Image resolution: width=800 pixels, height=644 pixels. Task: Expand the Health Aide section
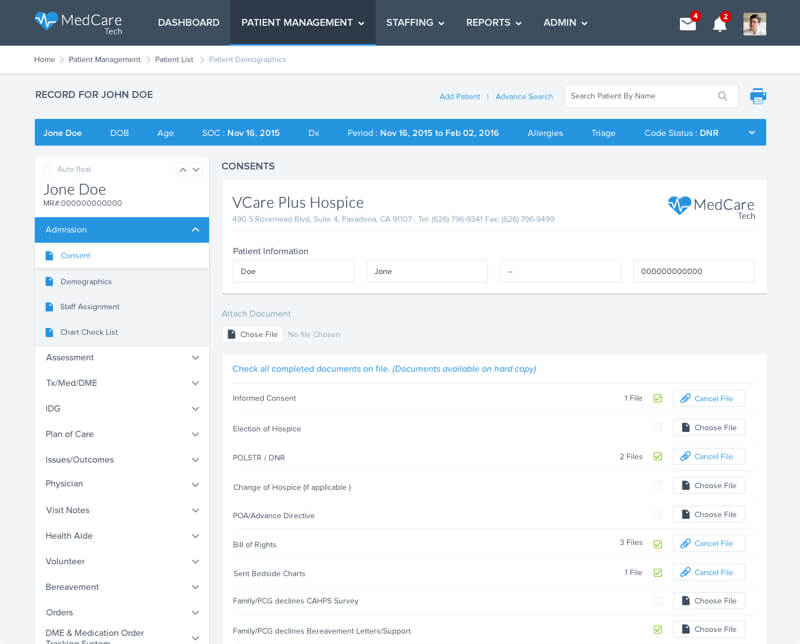tap(122, 536)
